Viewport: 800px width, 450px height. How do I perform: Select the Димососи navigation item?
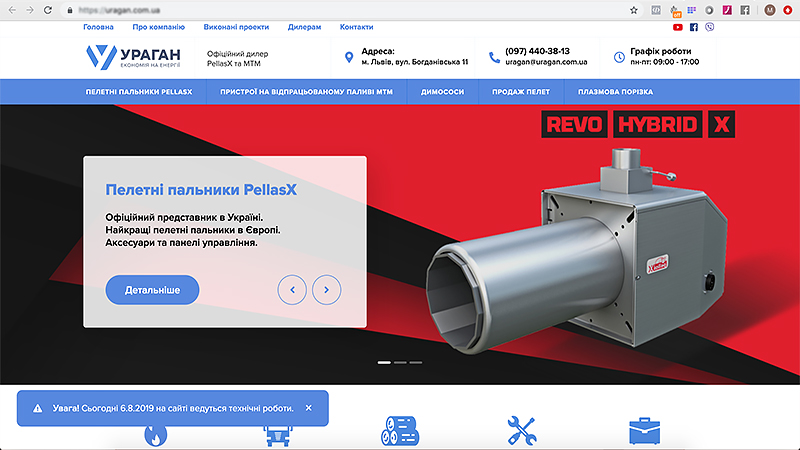click(x=442, y=92)
